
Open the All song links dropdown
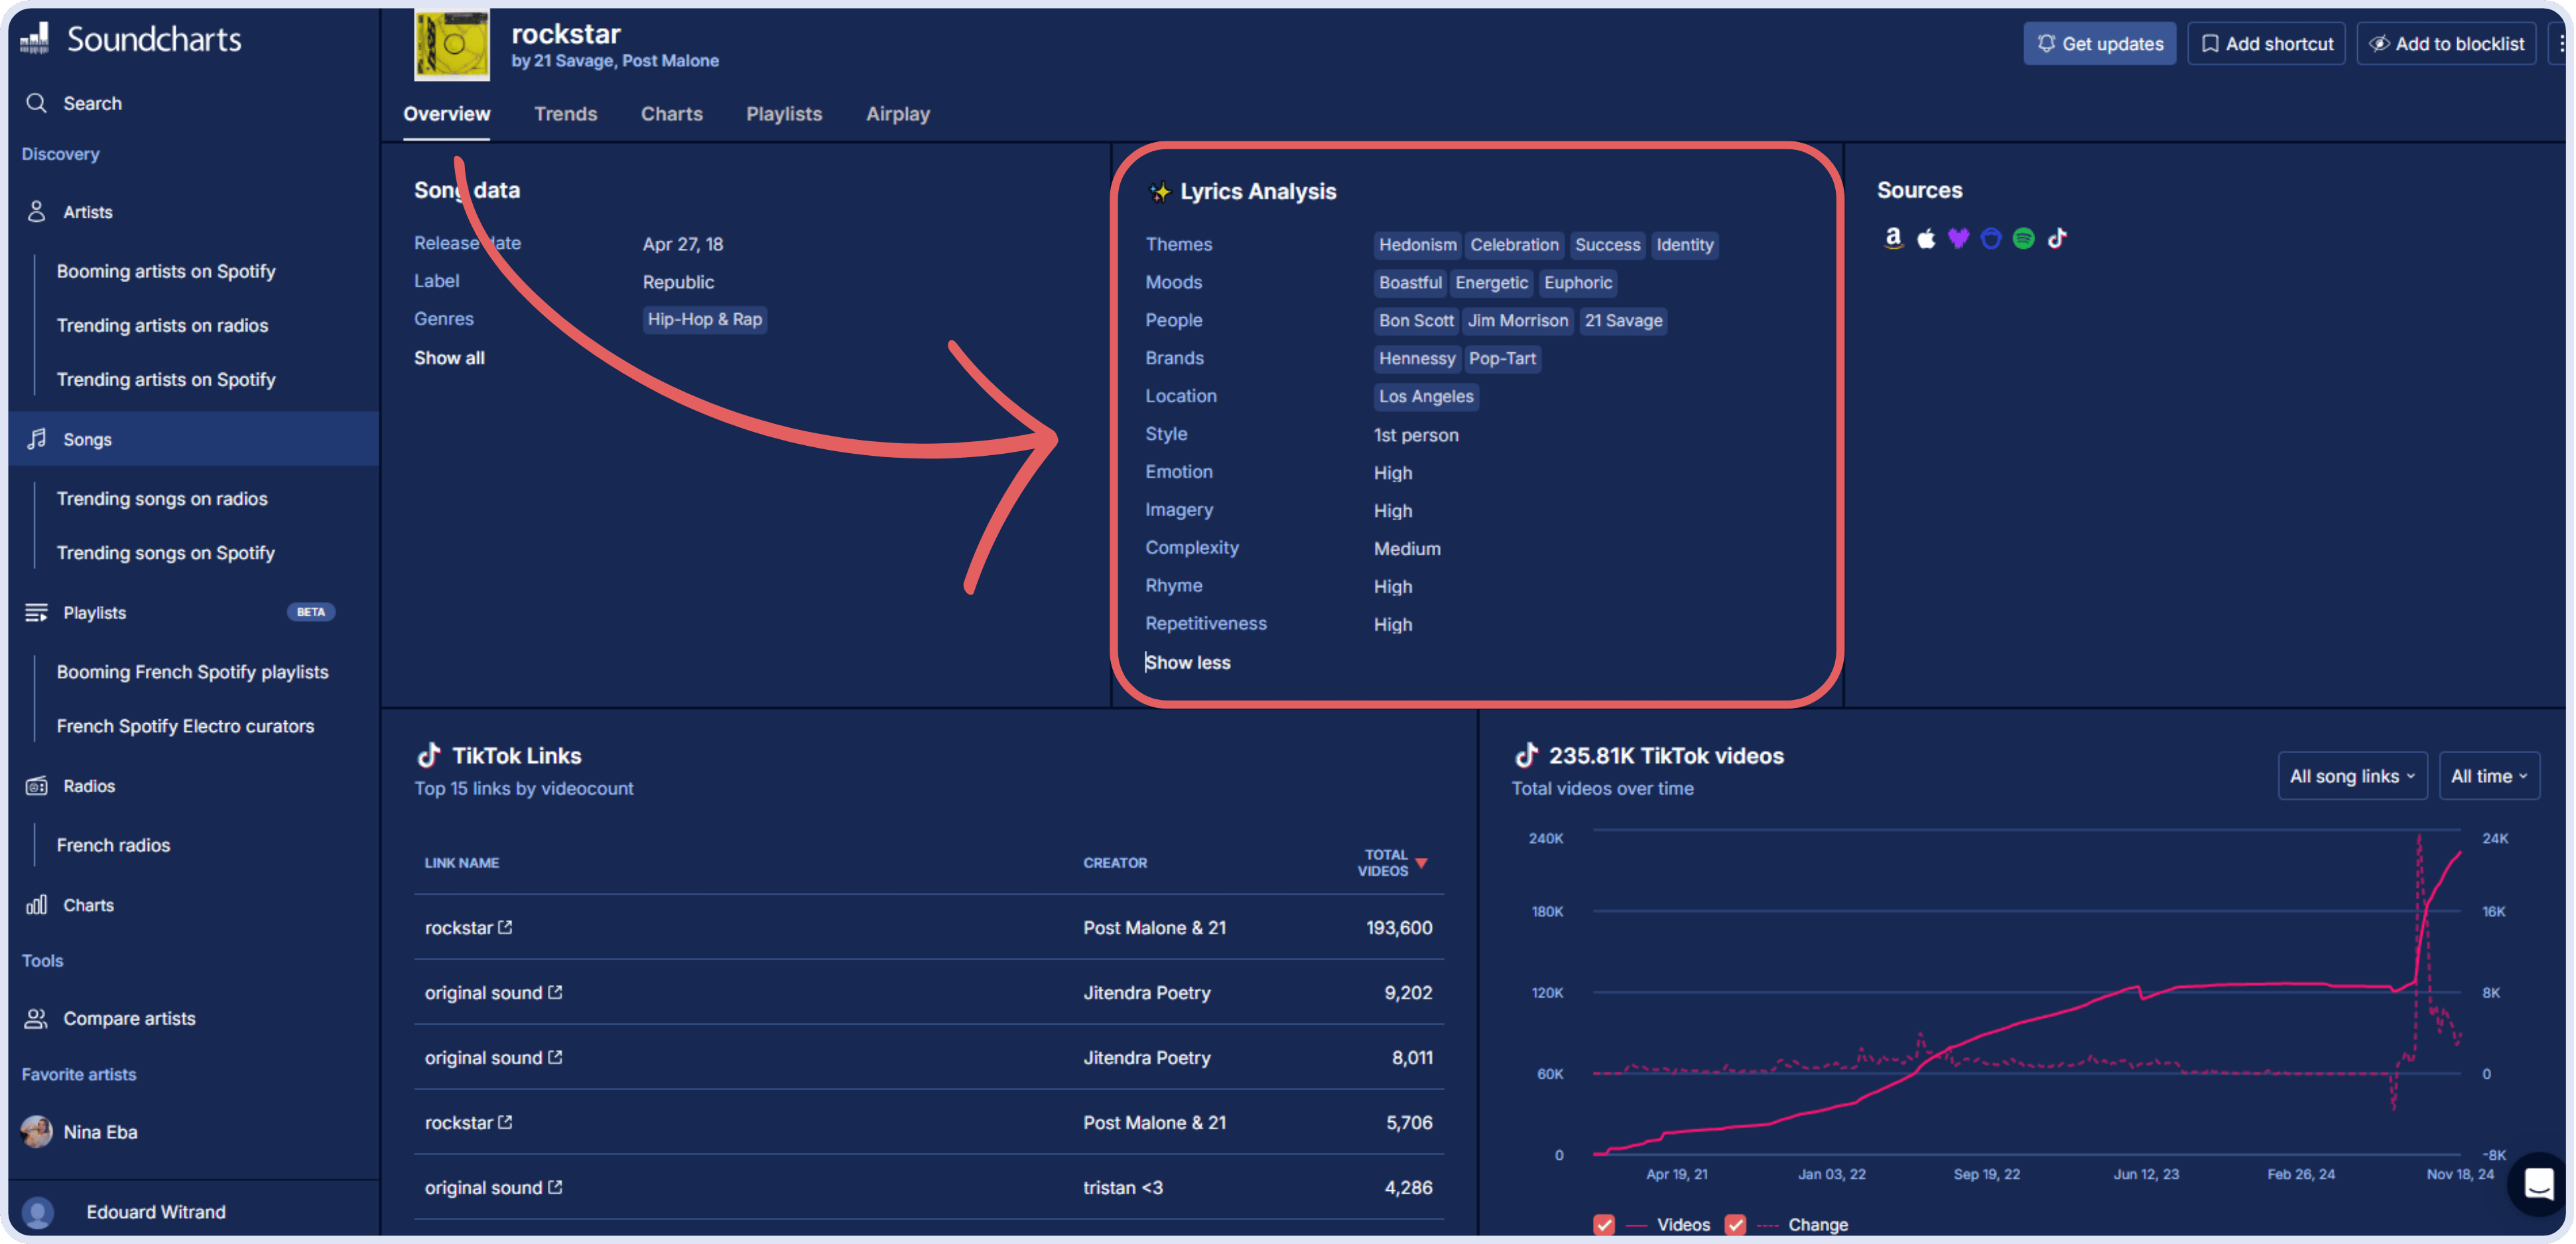2352,775
